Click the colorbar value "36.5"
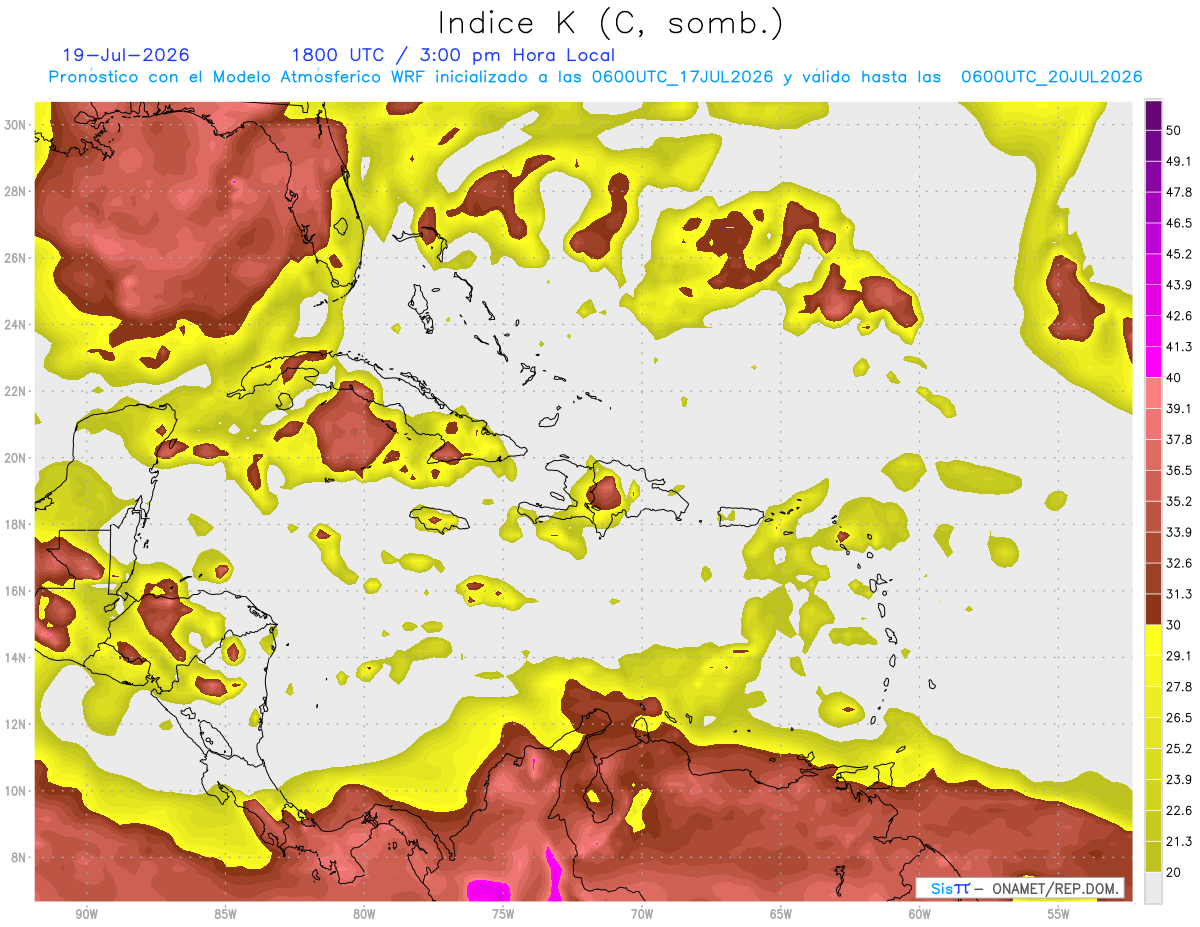Screen dimensions: 1200x927 coord(1178,470)
